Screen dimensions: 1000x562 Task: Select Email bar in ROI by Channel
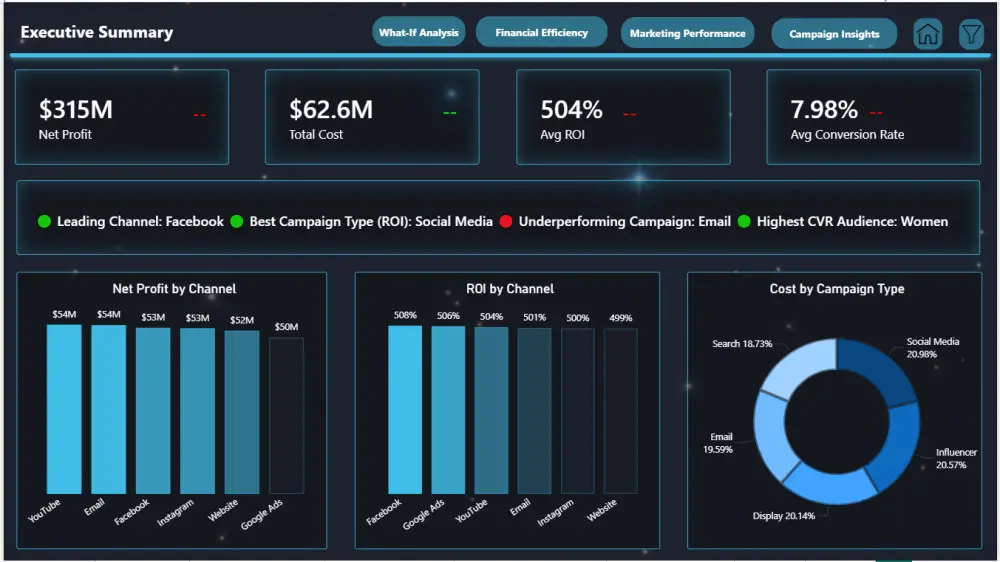pyautogui.click(x=534, y=411)
